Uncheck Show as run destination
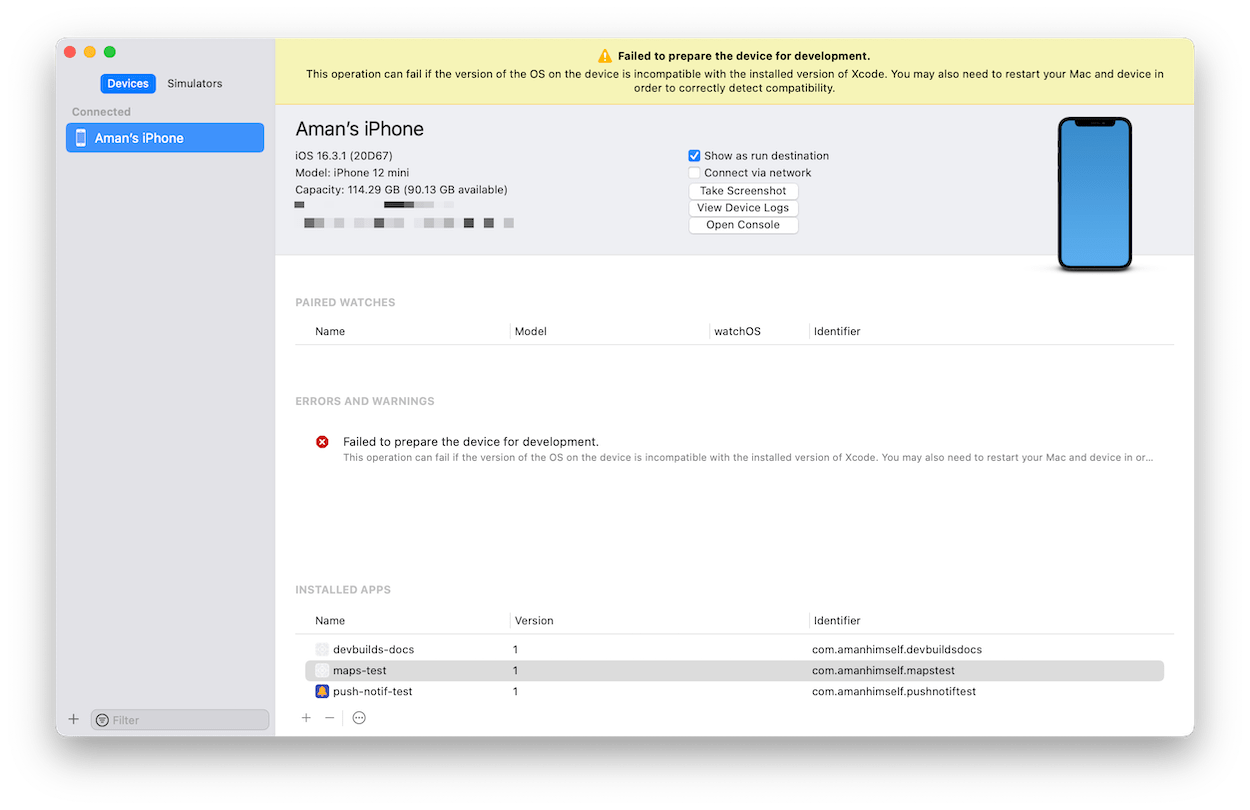 click(694, 155)
